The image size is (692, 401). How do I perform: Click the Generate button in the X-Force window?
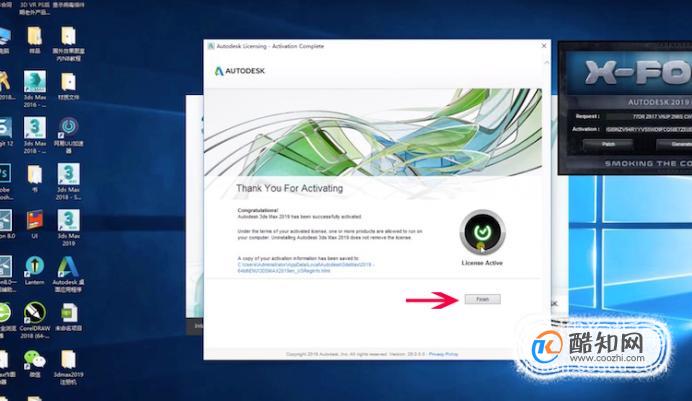(674, 144)
